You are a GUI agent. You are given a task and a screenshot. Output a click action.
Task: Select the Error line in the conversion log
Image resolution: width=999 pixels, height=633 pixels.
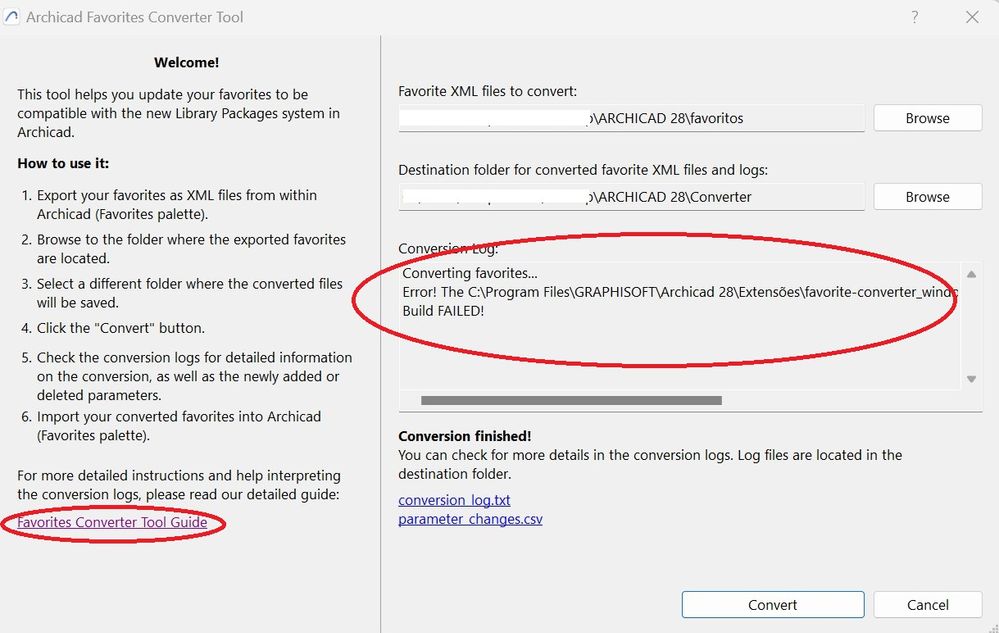(x=678, y=292)
